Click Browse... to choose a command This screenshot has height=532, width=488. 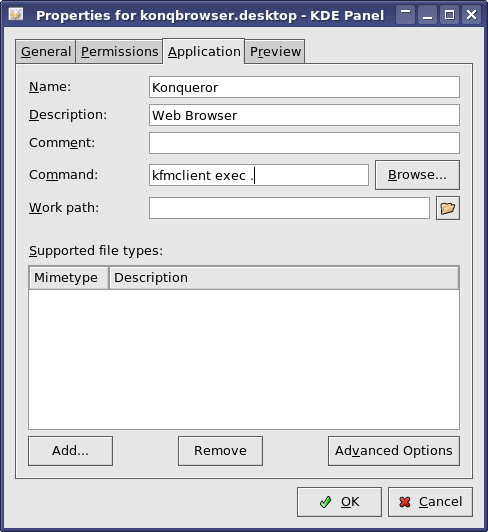[417, 175]
